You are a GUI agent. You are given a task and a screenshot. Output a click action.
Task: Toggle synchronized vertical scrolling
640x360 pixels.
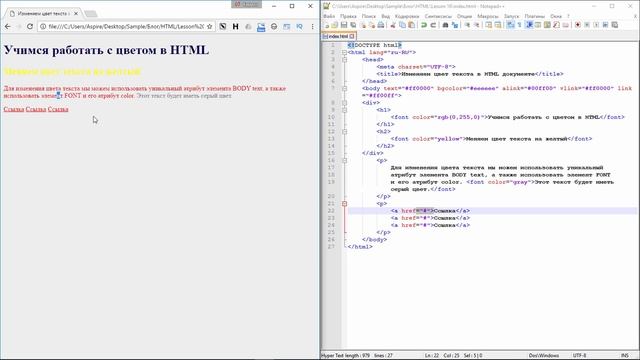(489, 25)
